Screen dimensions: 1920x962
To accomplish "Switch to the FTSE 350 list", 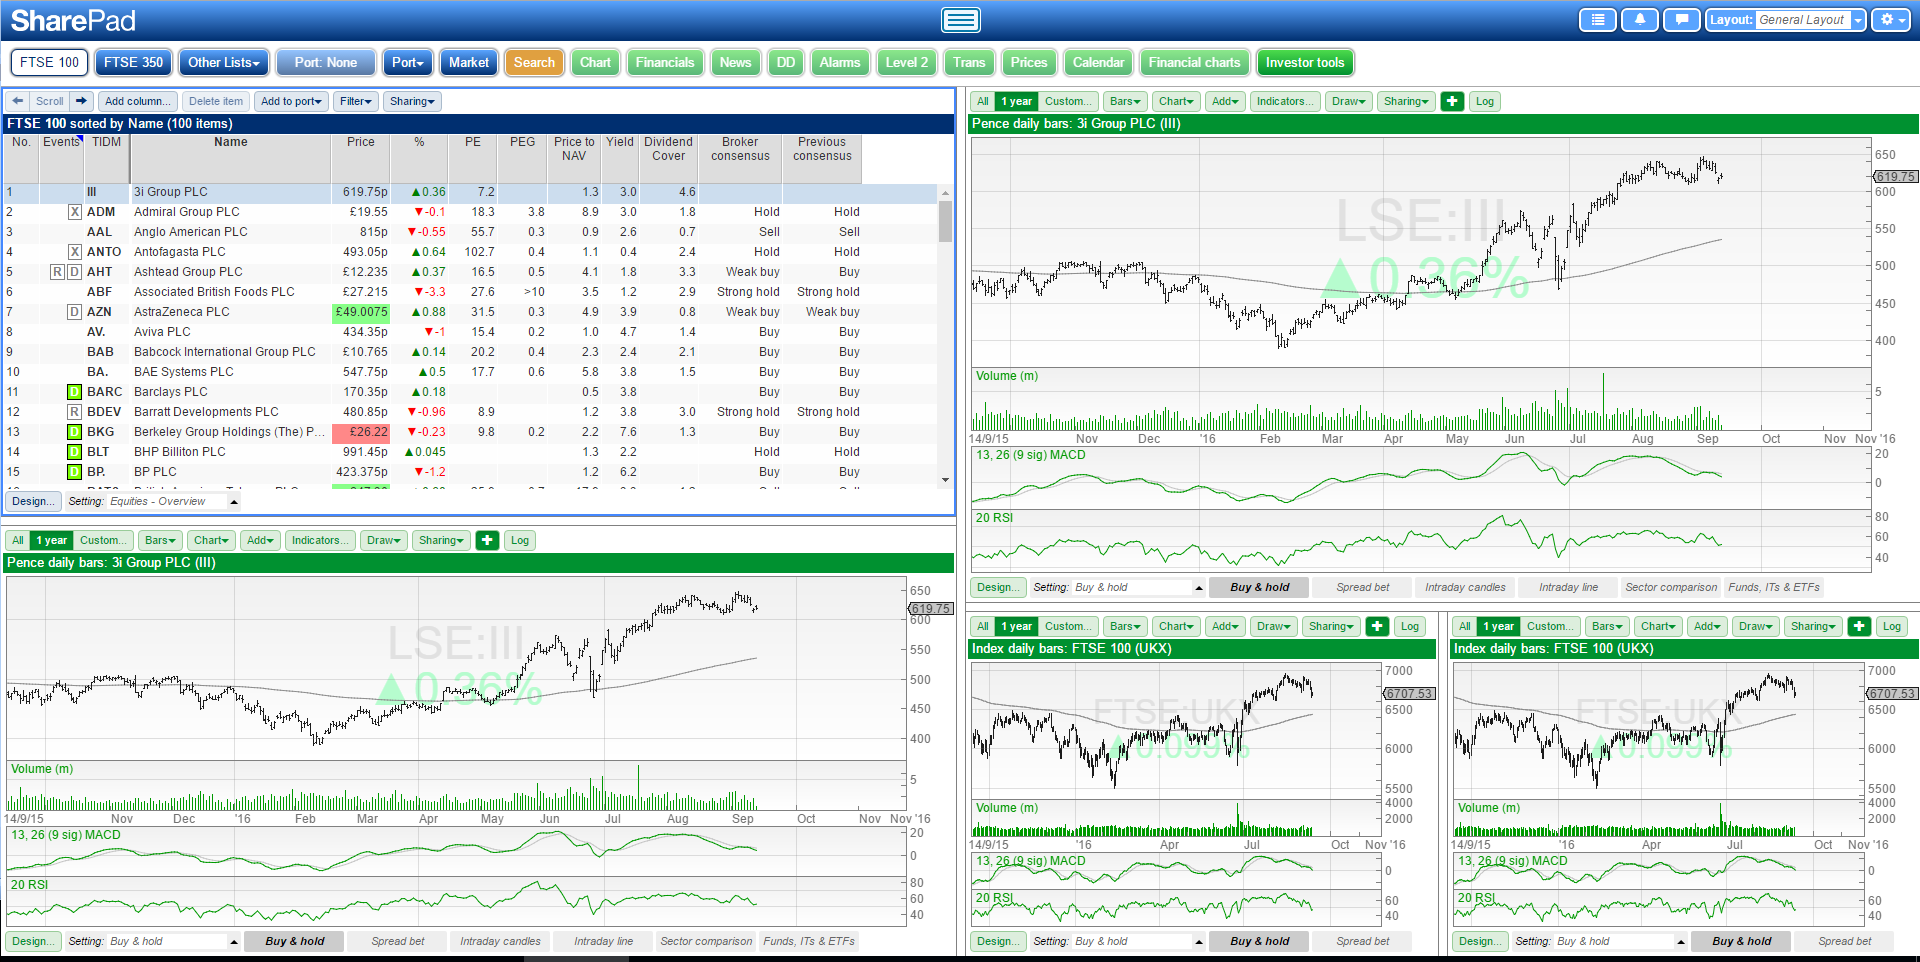I will click(133, 62).
